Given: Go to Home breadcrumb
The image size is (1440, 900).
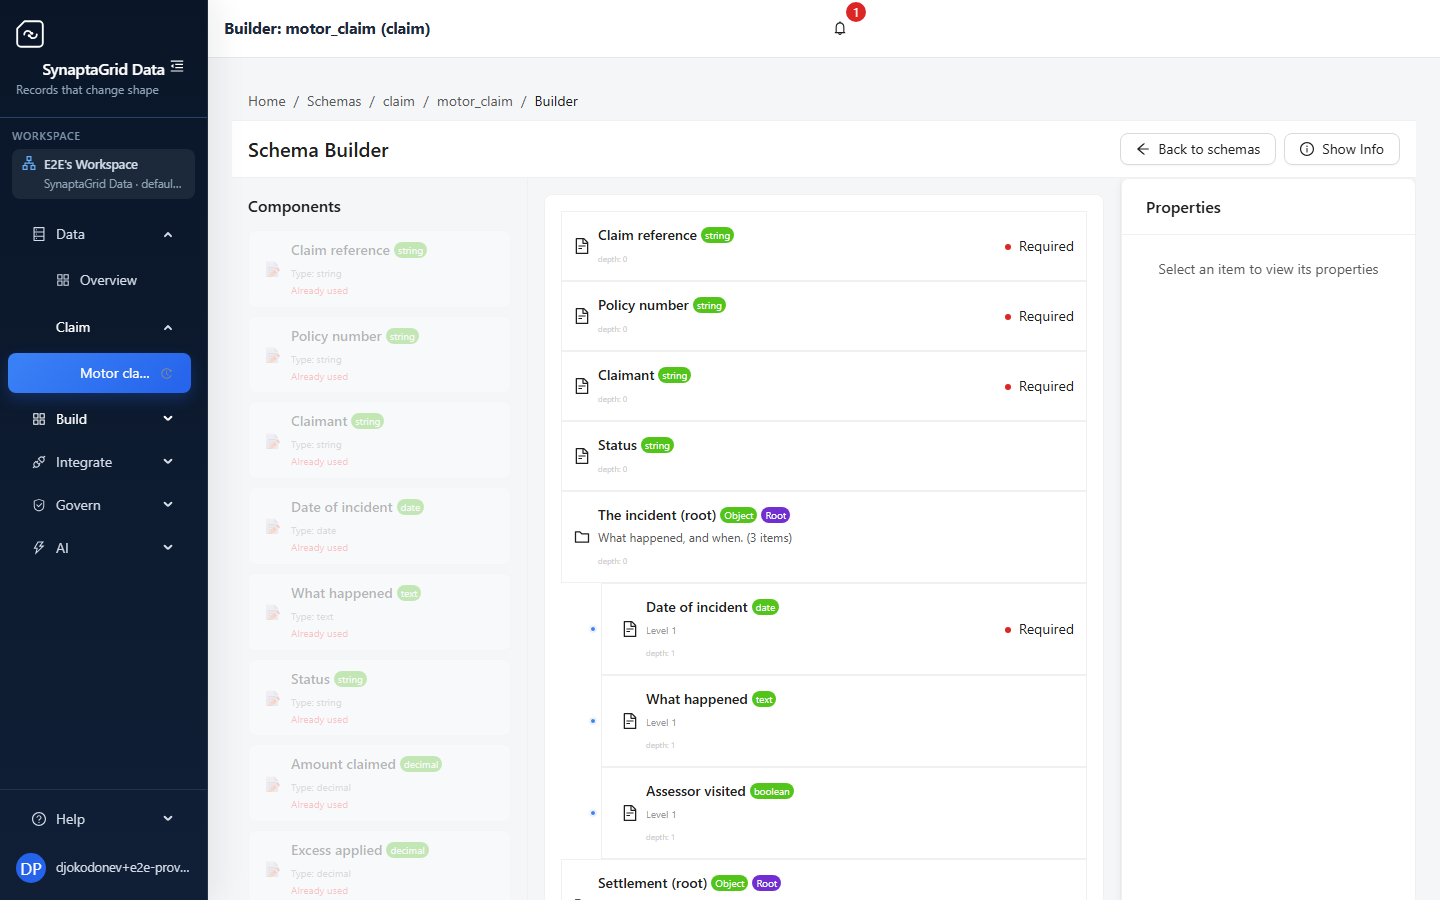Looking at the screenshot, I should [x=267, y=101].
